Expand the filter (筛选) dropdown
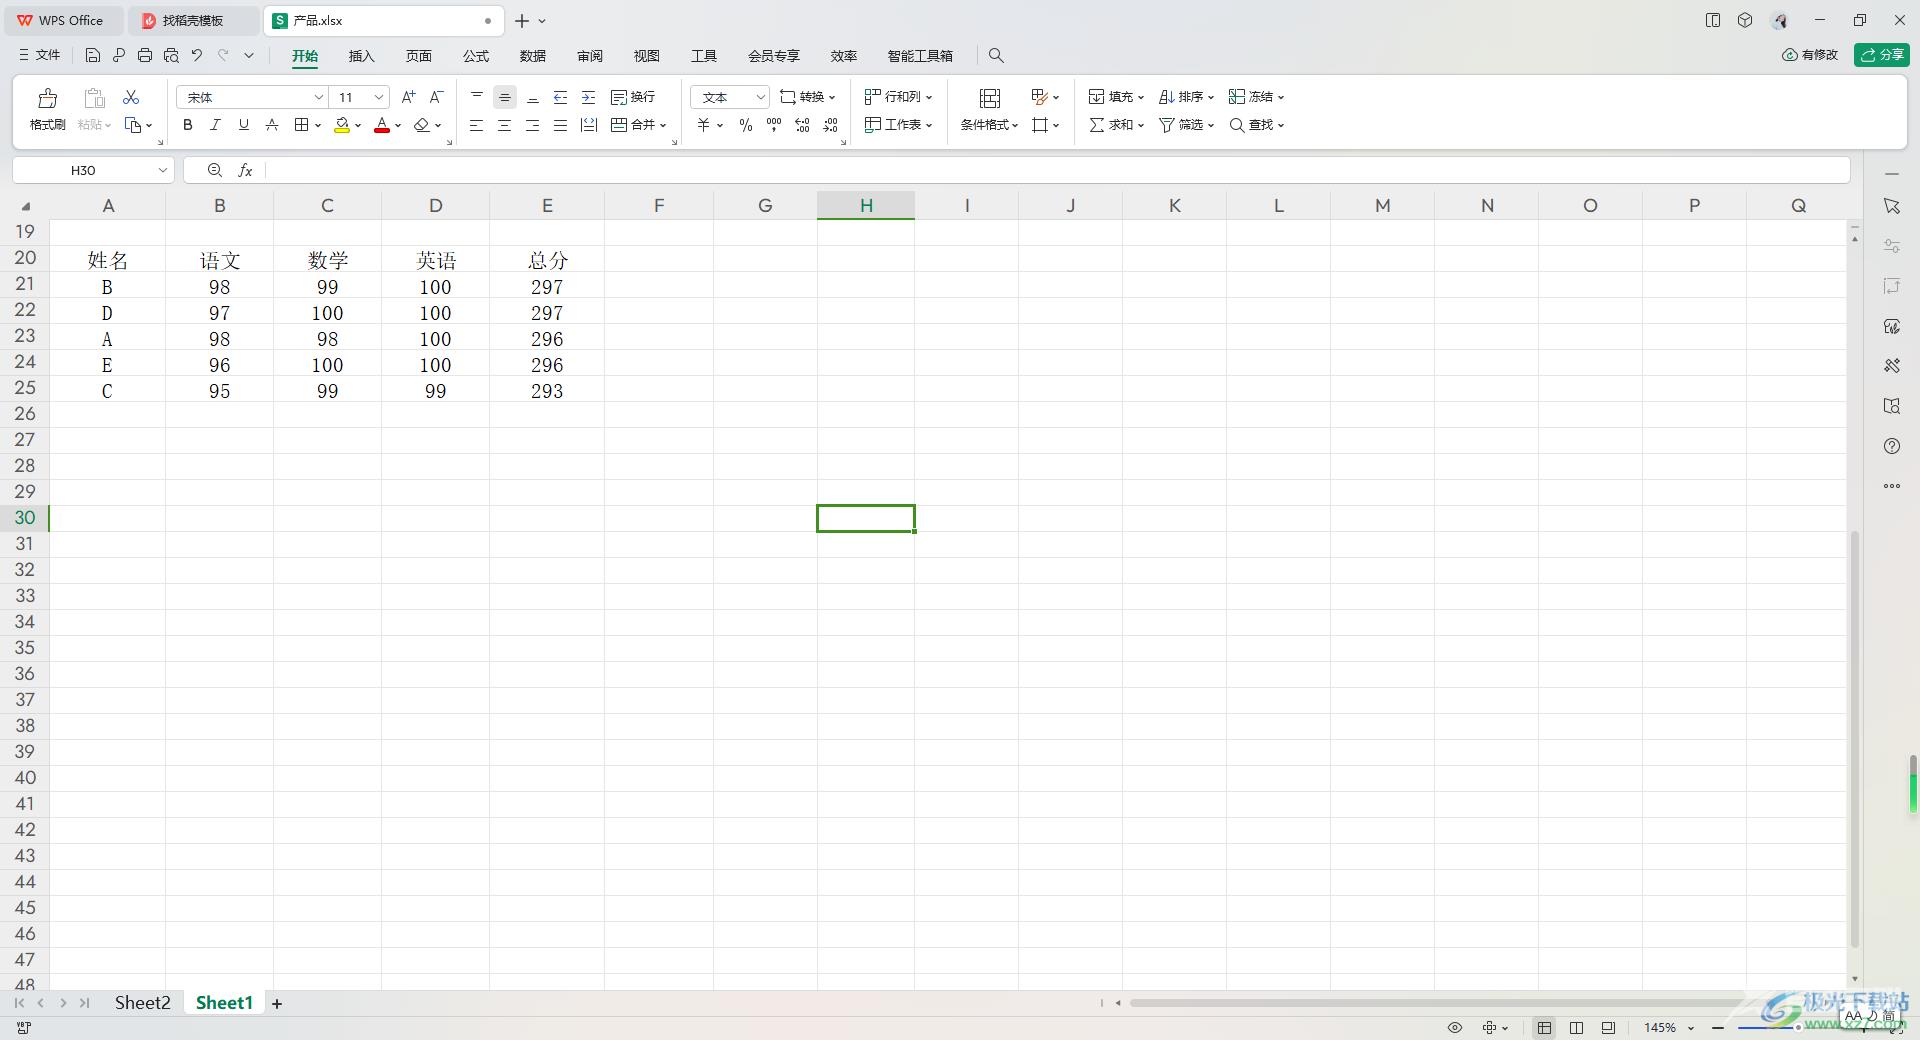 click(x=1211, y=126)
